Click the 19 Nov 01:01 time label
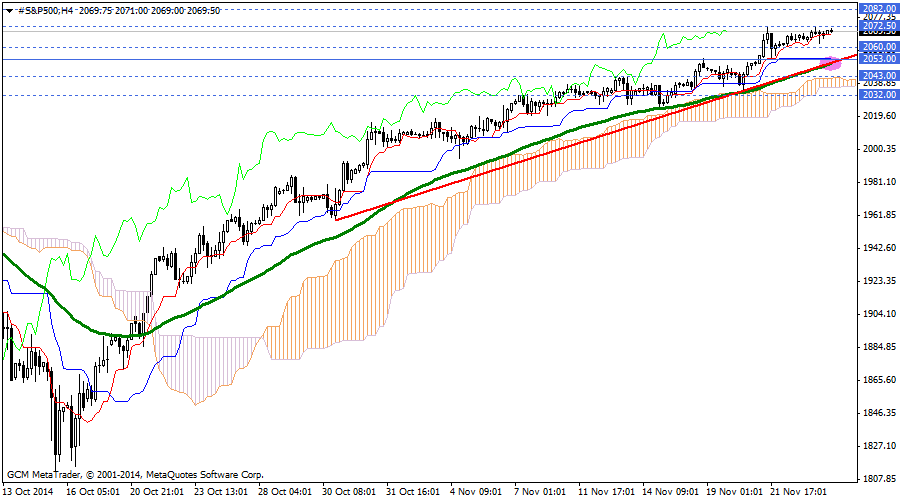 tap(734, 492)
